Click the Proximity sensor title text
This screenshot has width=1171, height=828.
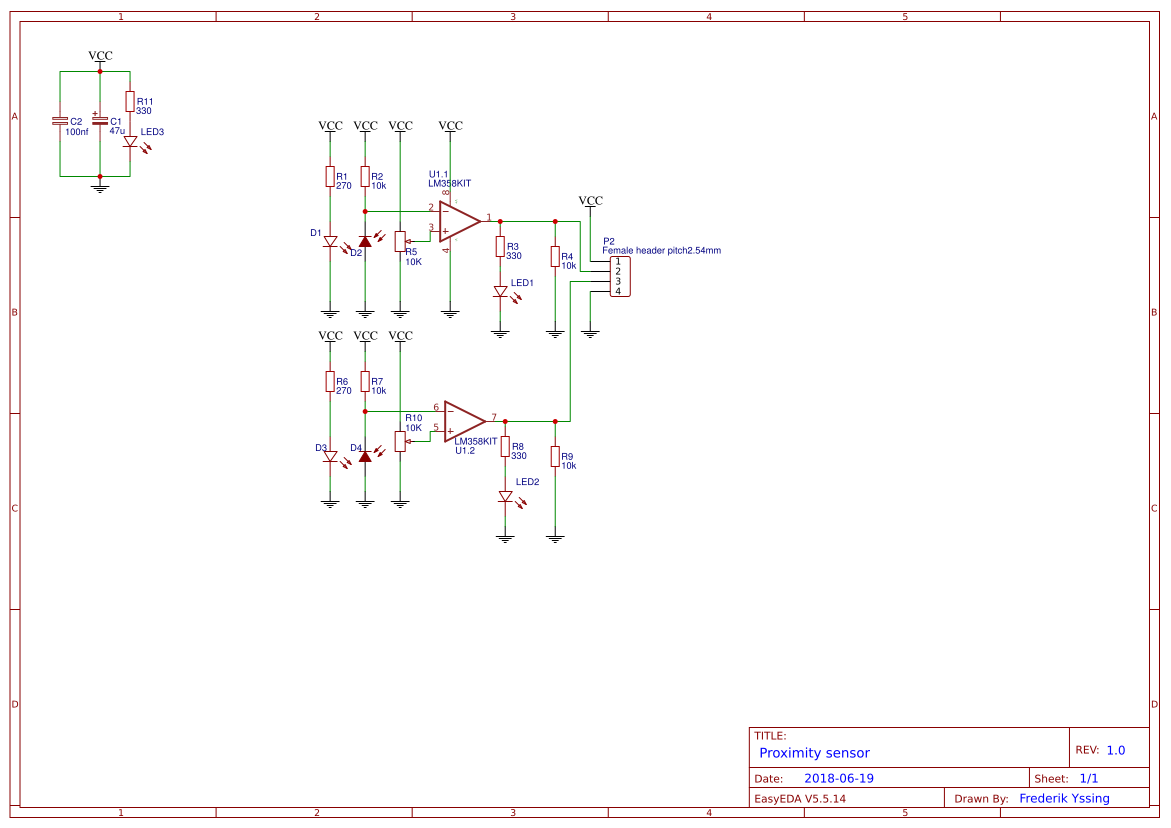[813, 753]
